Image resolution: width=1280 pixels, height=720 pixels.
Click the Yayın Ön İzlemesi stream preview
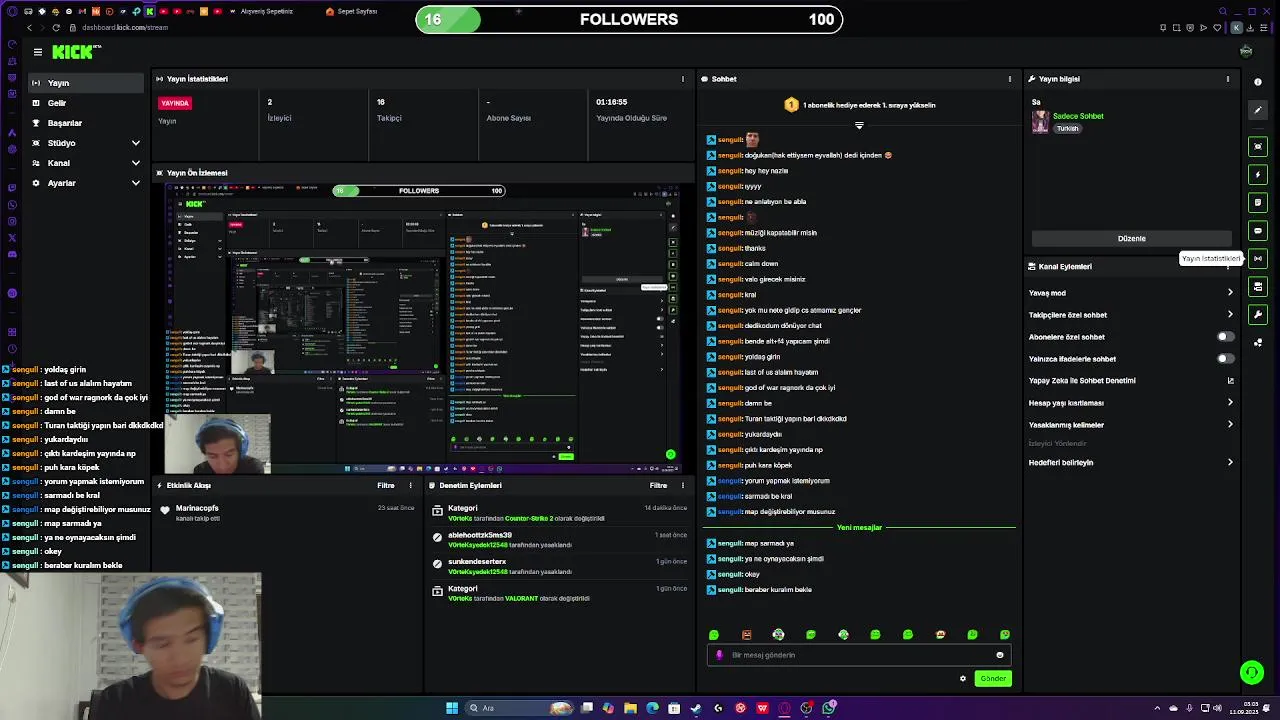click(424, 328)
